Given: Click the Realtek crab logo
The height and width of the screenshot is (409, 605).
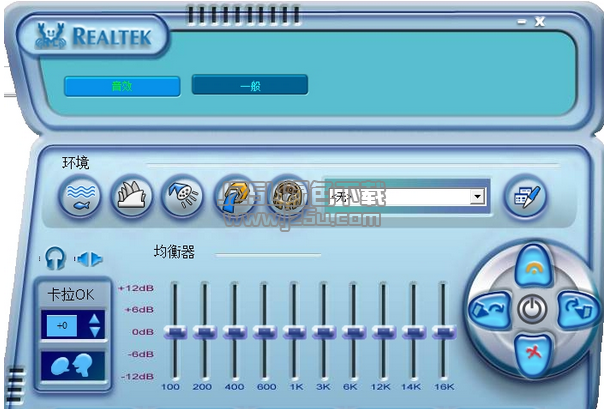Looking at the screenshot, I should 50,36.
